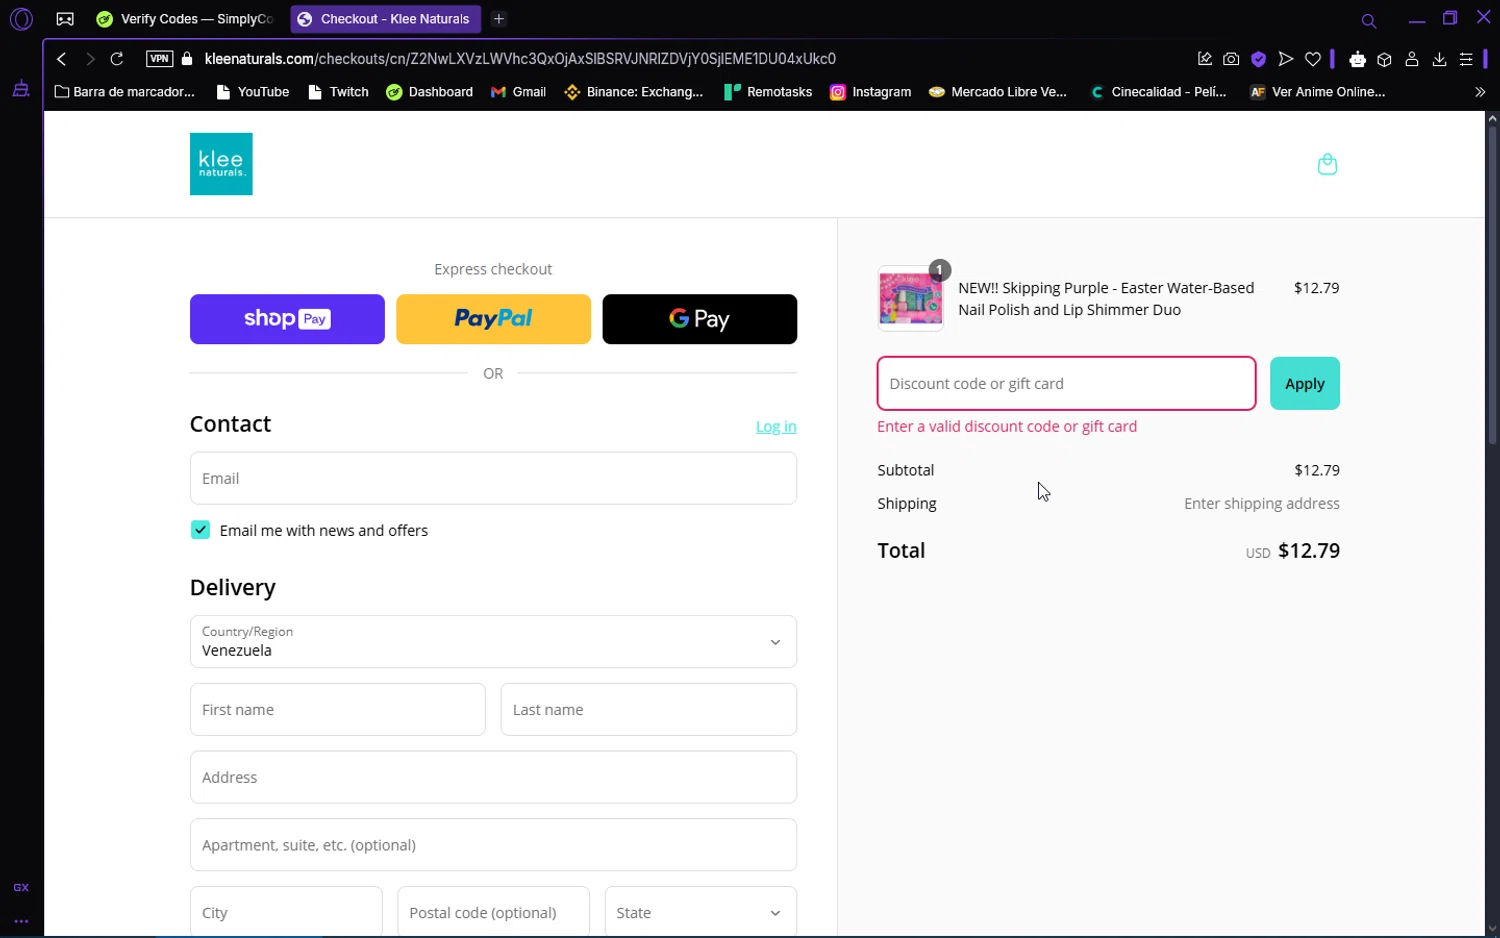Open the downloads panel
The width and height of the screenshot is (1500, 938).
[x=1439, y=59]
